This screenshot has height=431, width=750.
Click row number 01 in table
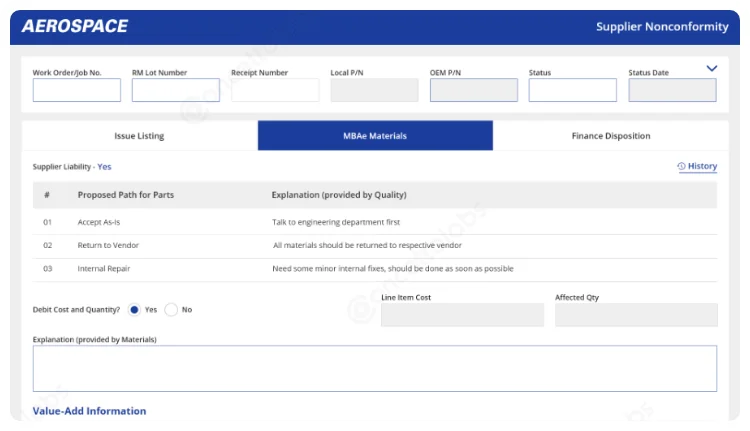click(47, 222)
